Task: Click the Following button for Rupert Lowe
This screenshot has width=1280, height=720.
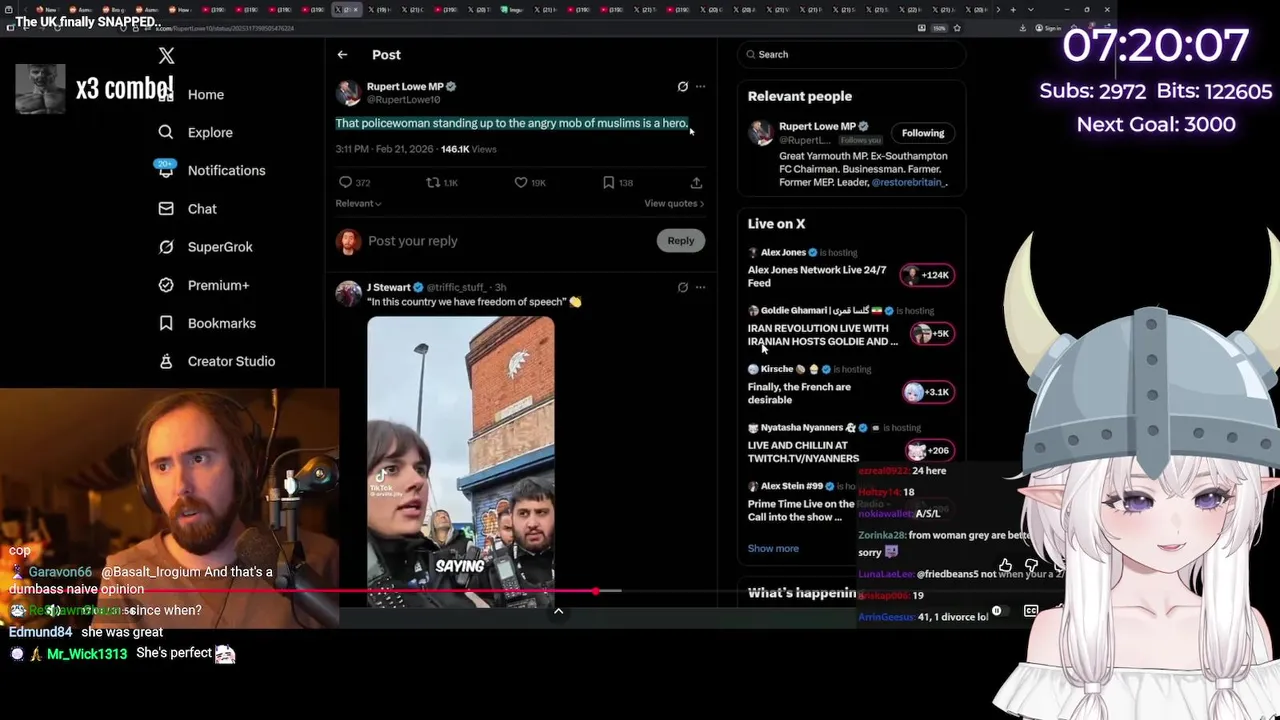Action: [x=923, y=133]
